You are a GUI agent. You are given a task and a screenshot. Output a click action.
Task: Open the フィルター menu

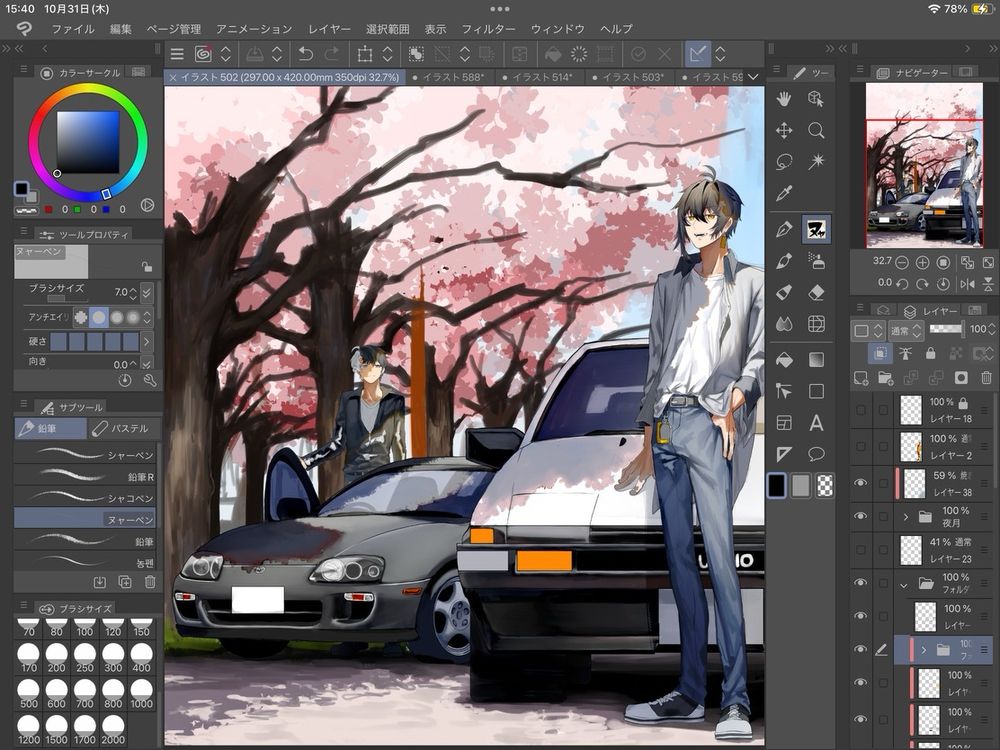(489, 29)
